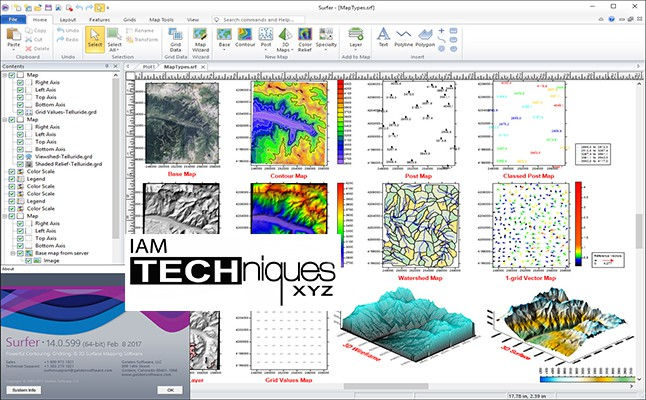Image resolution: width=646 pixels, height=400 pixels.
Task: Click the Layer icon in Add to Map
Action: [x=356, y=34]
